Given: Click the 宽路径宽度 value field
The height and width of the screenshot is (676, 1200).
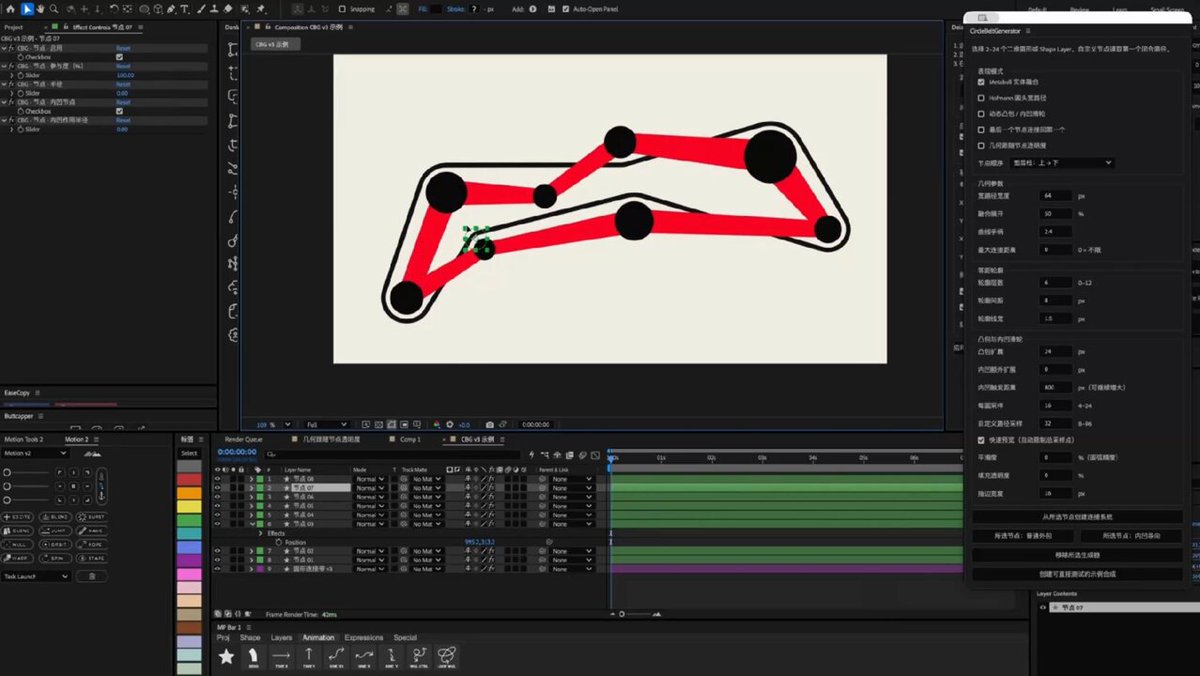Looking at the screenshot, I should [x=1057, y=196].
